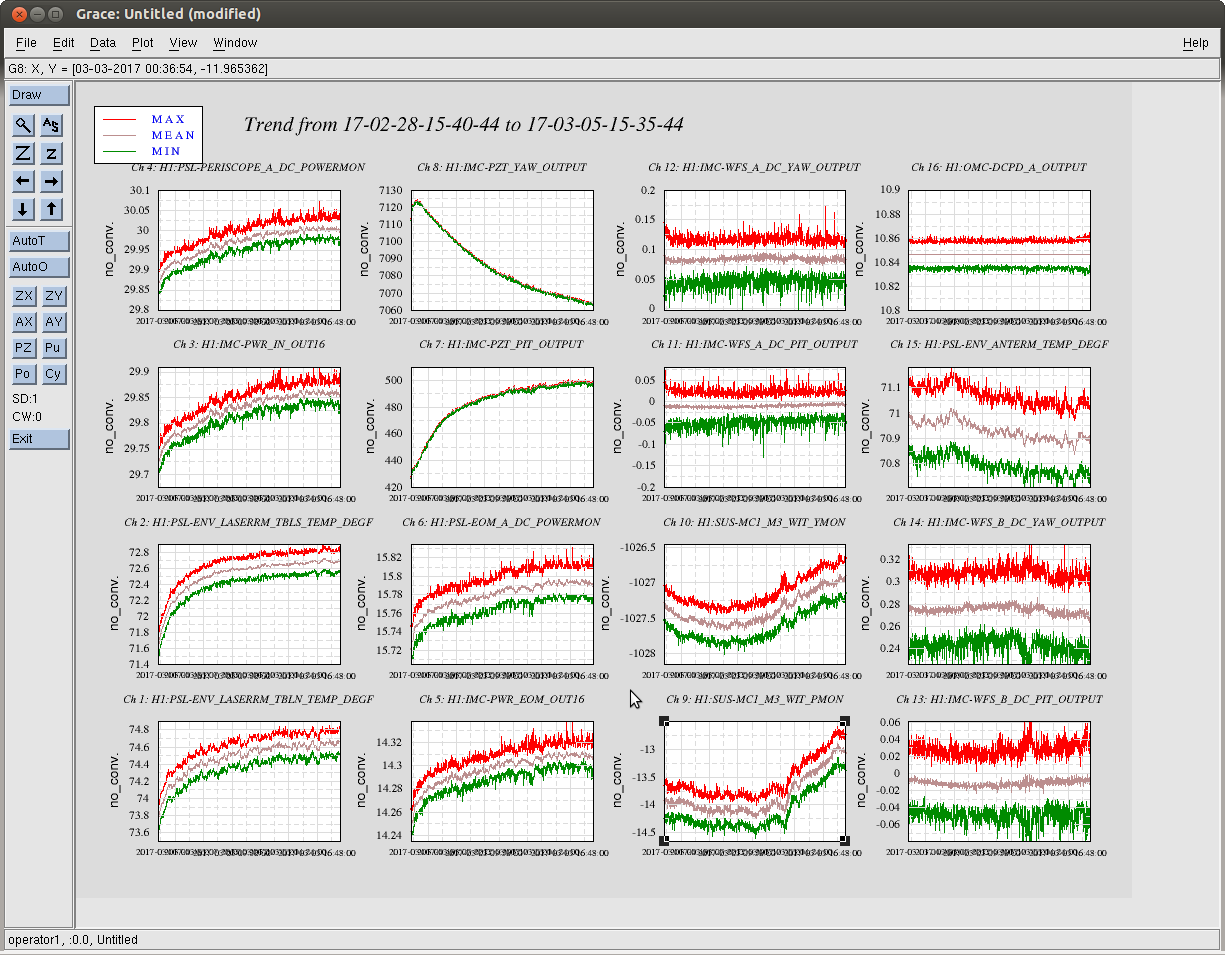Open the Help menu

pos(1195,43)
